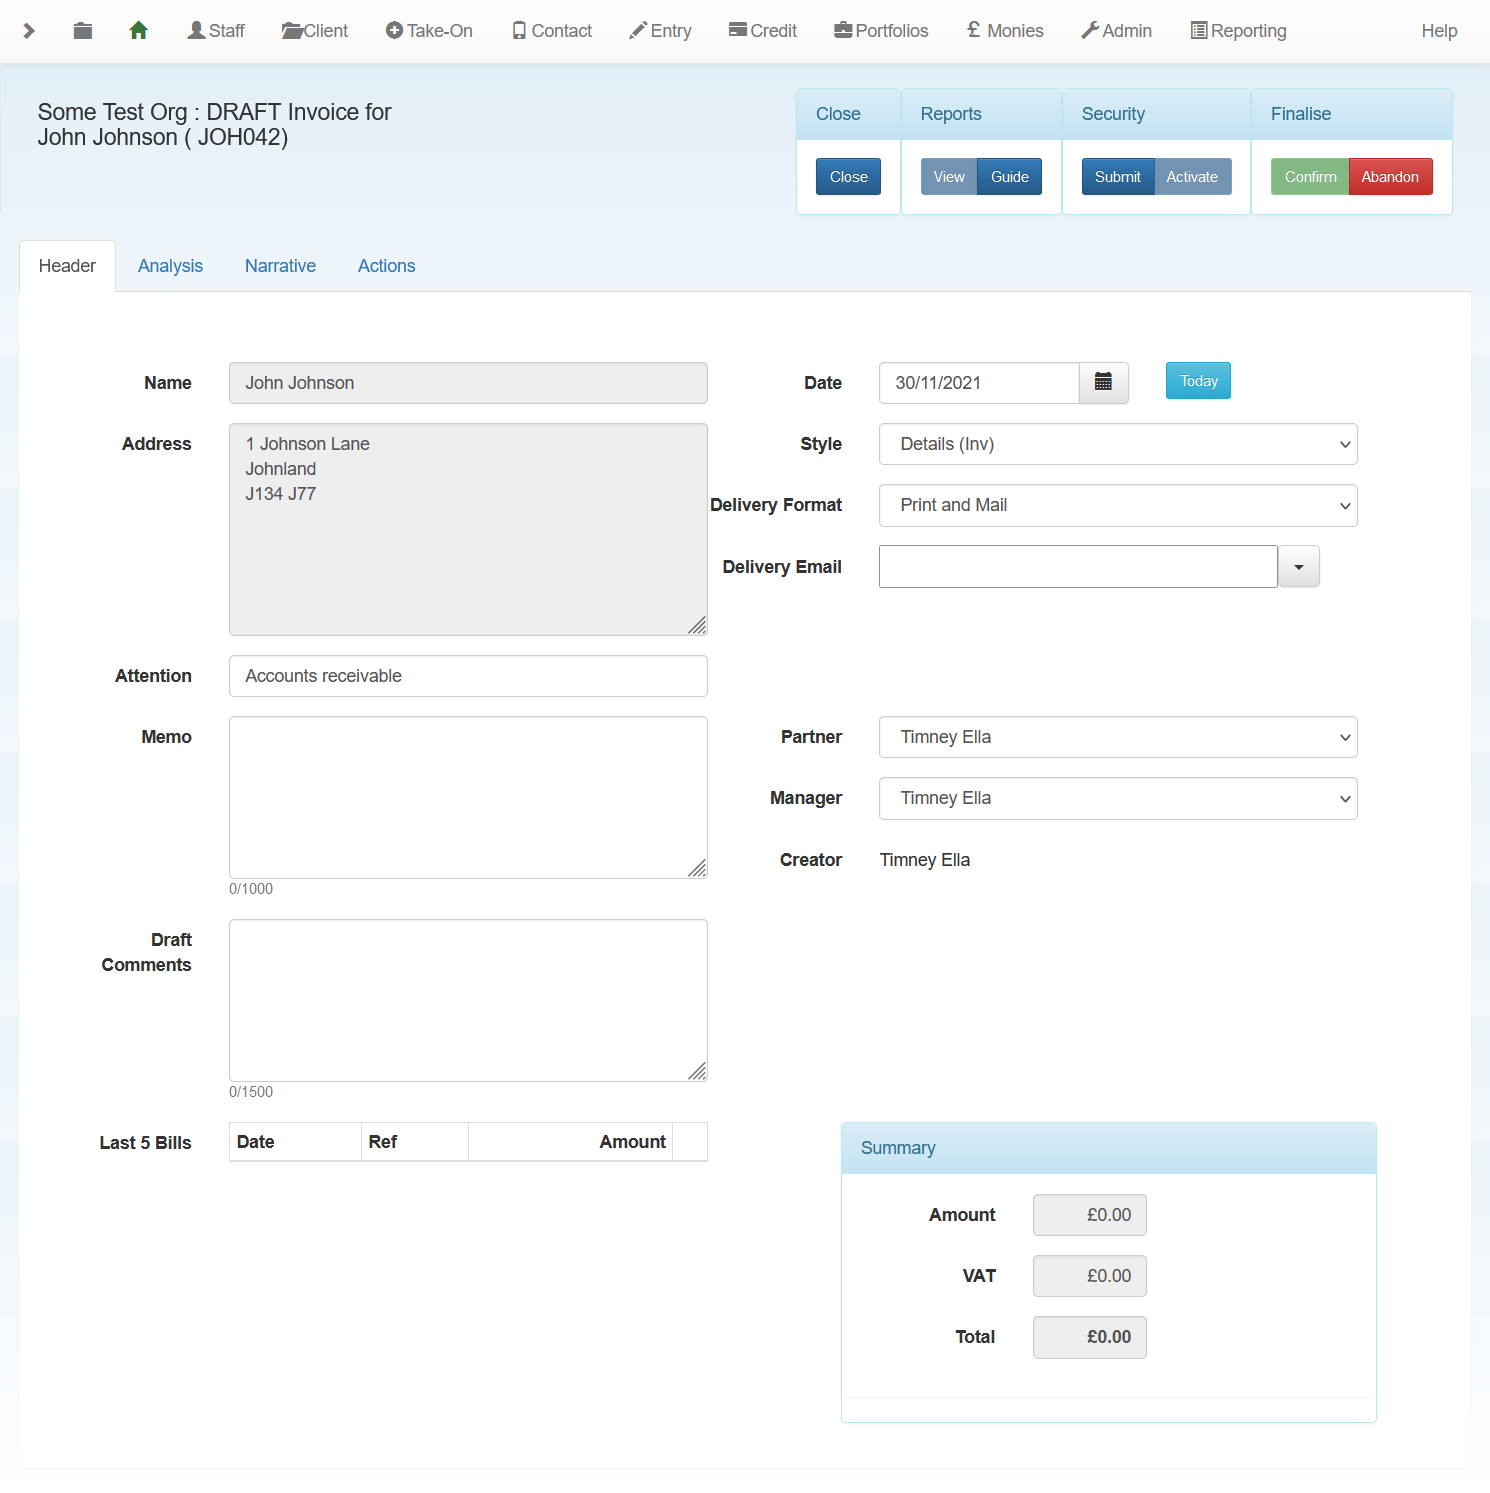Image resolution: width=1490 pixels, height=1493 pixels.
Task: Expand the Delivery Email caret dropdown
Action: [1298, 567]
